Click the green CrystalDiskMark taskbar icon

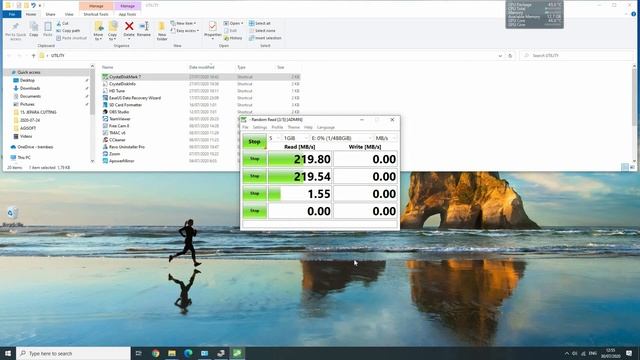pos(237,353)
